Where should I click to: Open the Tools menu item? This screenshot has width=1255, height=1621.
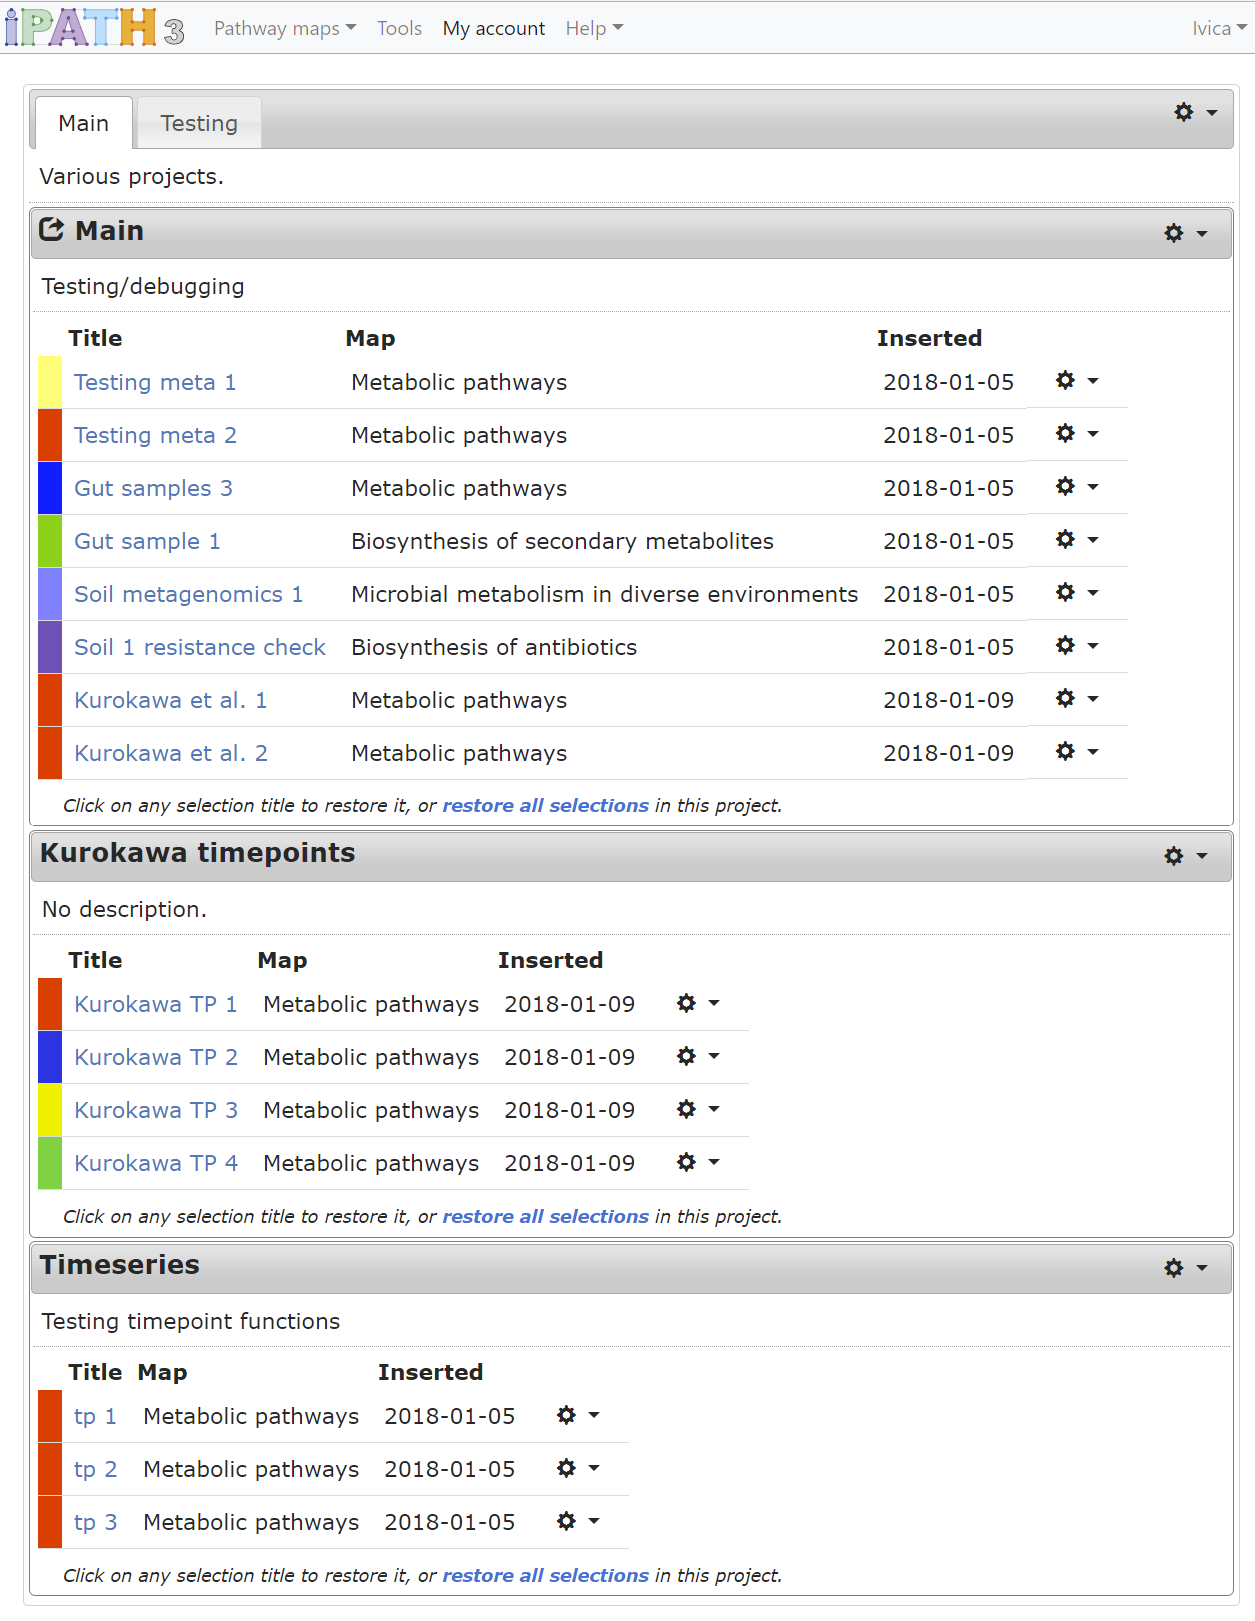(x=399, y=28)
